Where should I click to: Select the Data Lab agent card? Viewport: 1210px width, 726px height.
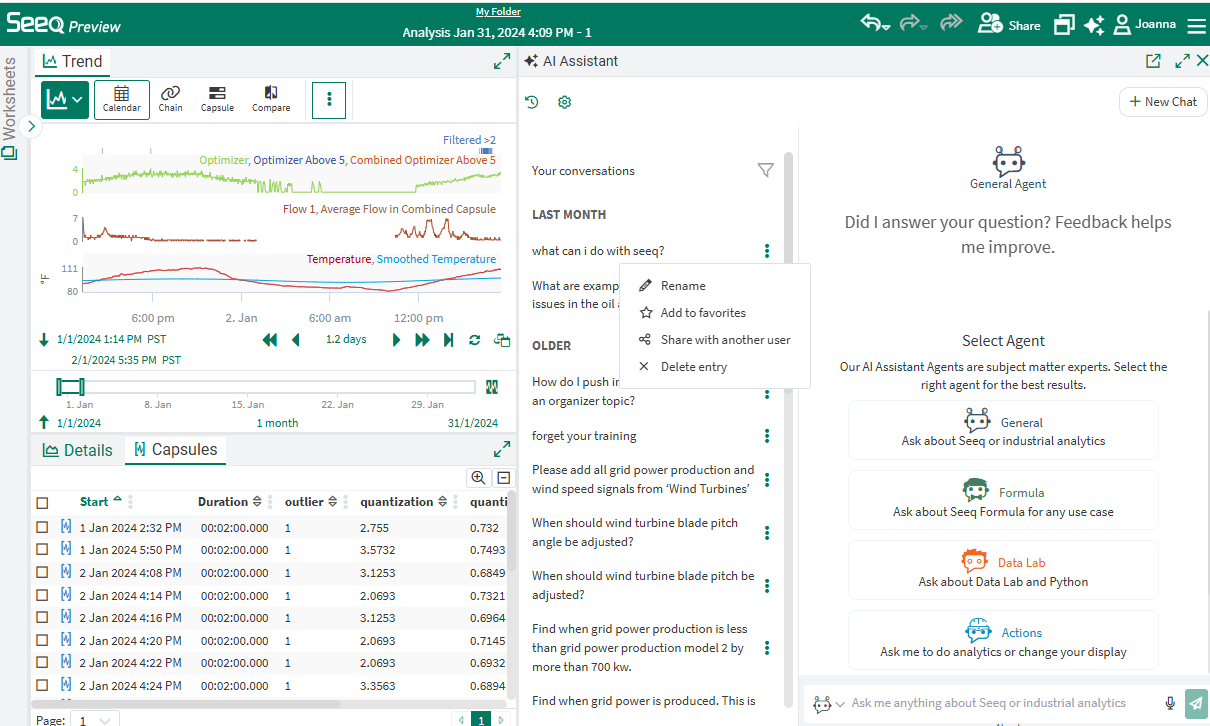coord(1003,570)
